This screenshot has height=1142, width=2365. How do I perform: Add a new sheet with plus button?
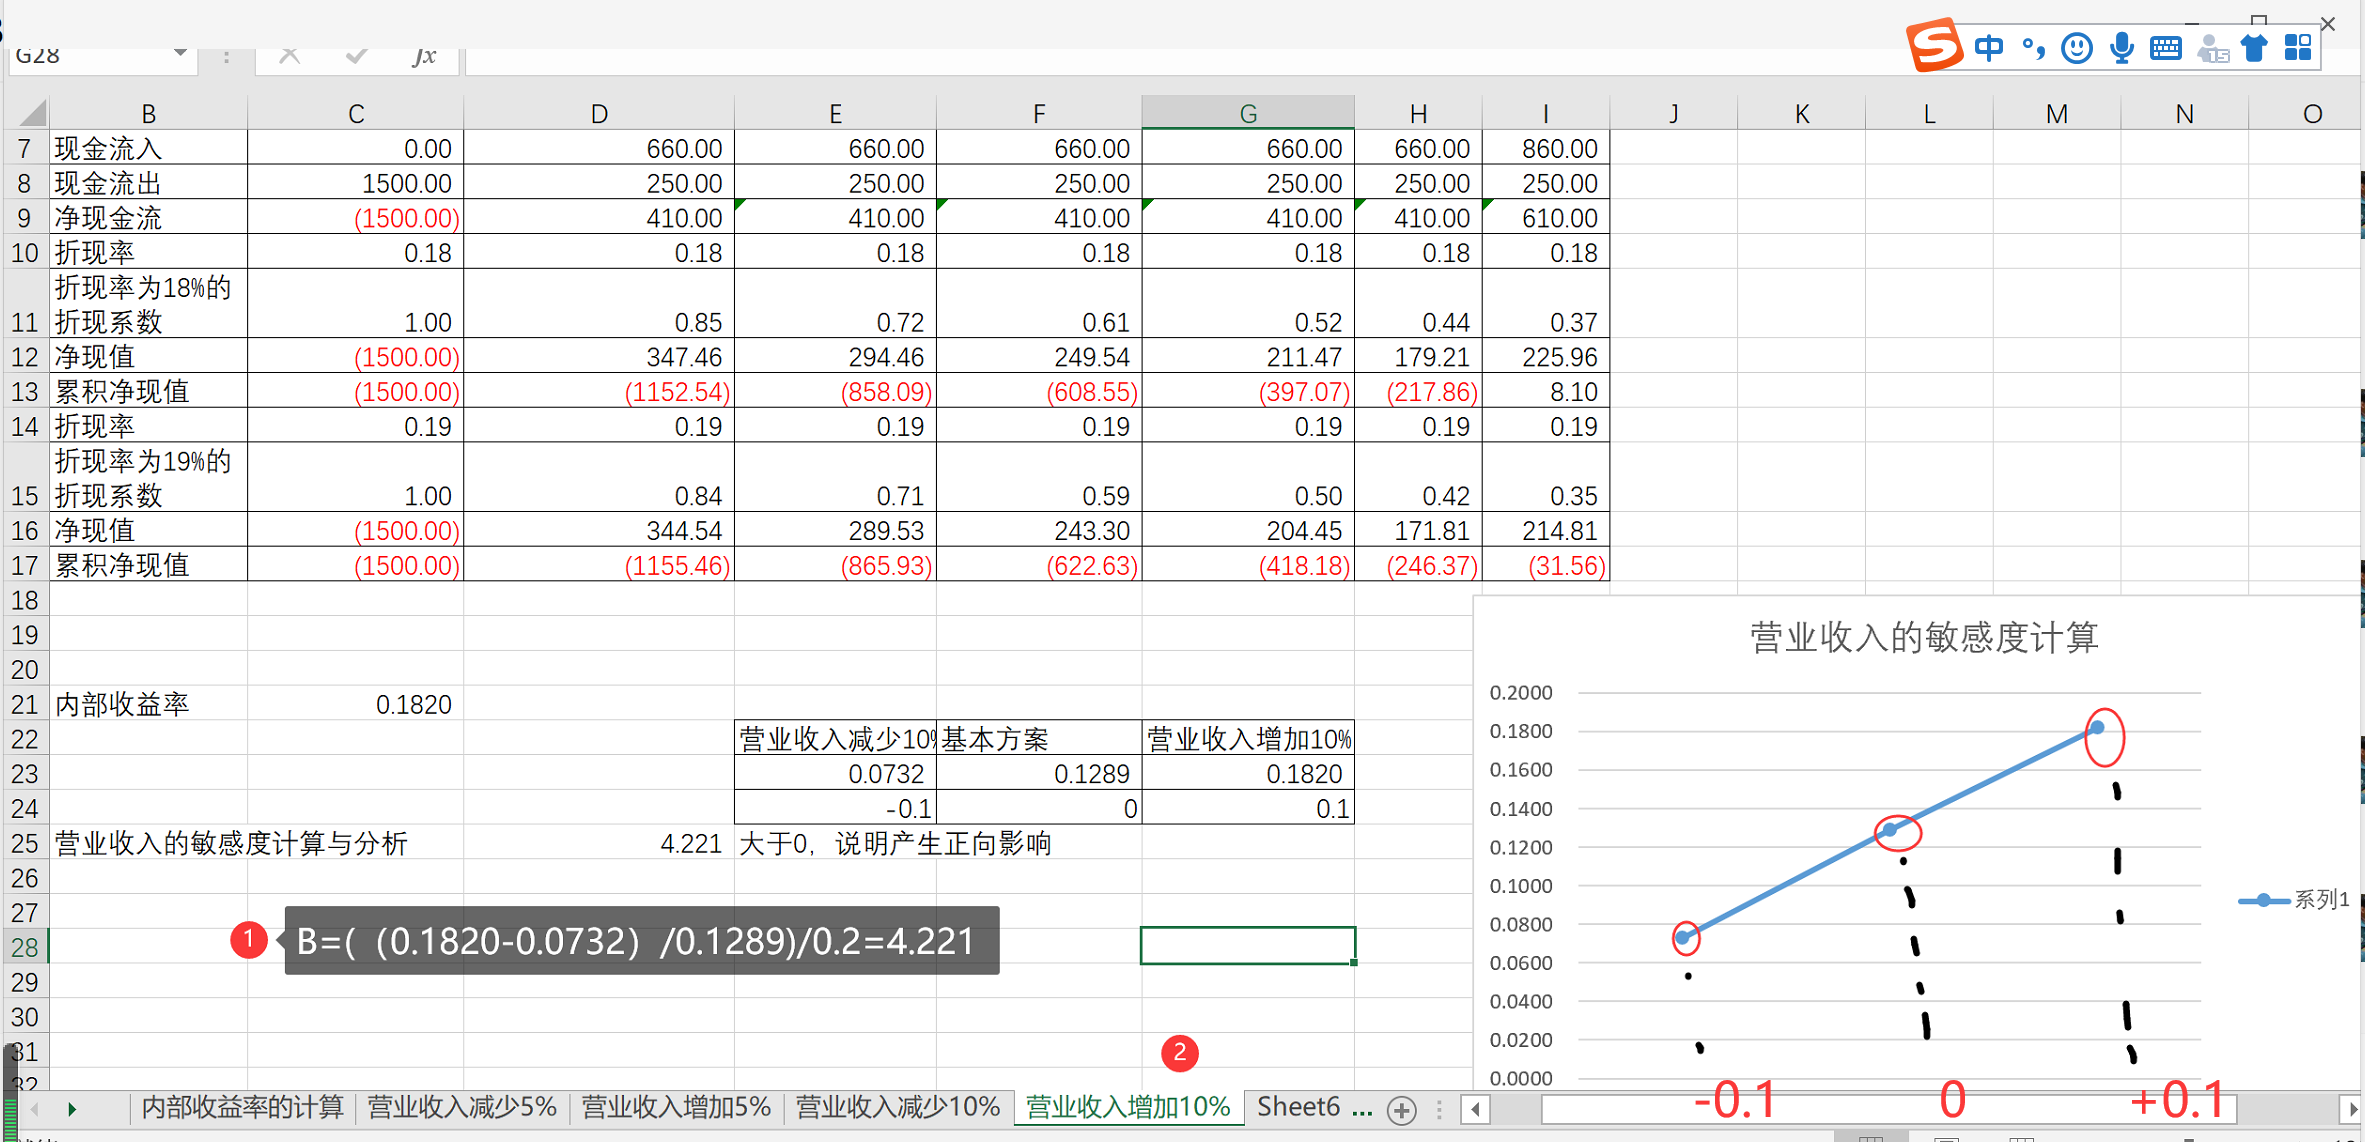(x=1402, y=1109)
